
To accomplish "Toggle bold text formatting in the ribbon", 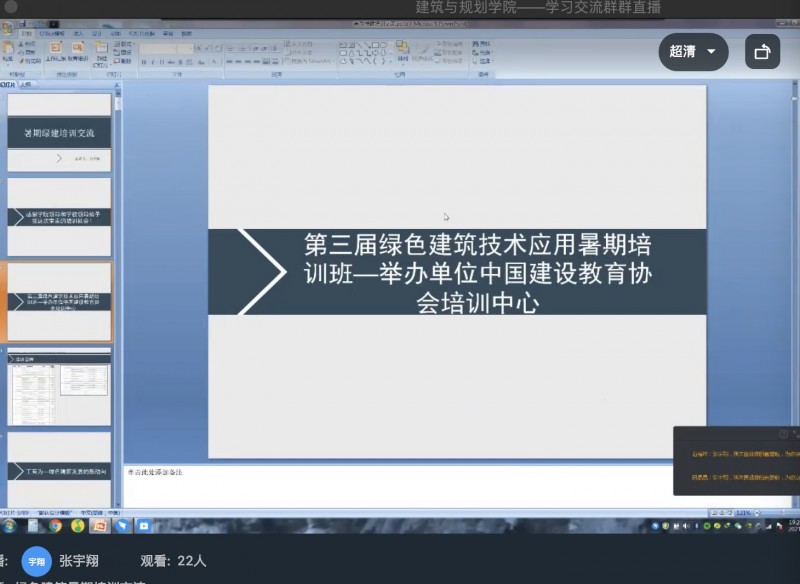I will (x=145, y=62).
